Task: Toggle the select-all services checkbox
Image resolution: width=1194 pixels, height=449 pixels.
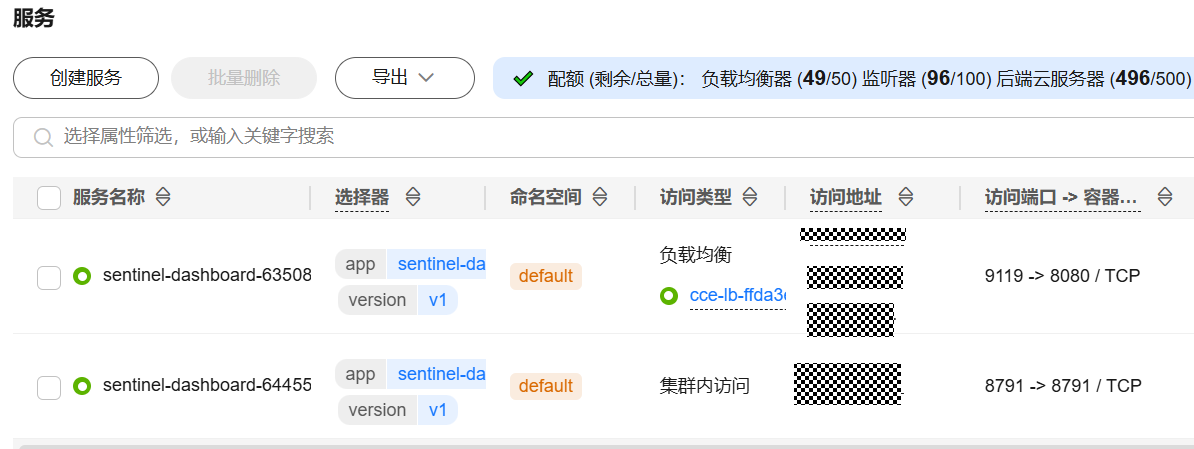Action: tap(49, 198)
